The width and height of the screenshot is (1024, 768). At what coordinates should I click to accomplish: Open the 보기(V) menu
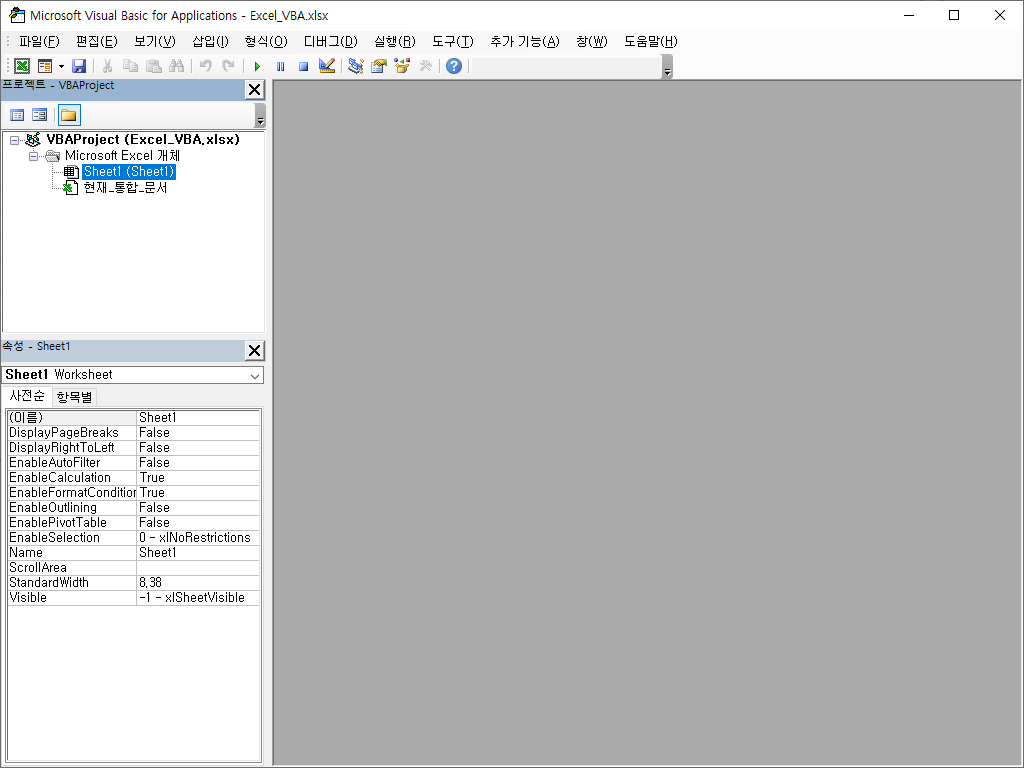pyautogui.click(x=155, y=42)
